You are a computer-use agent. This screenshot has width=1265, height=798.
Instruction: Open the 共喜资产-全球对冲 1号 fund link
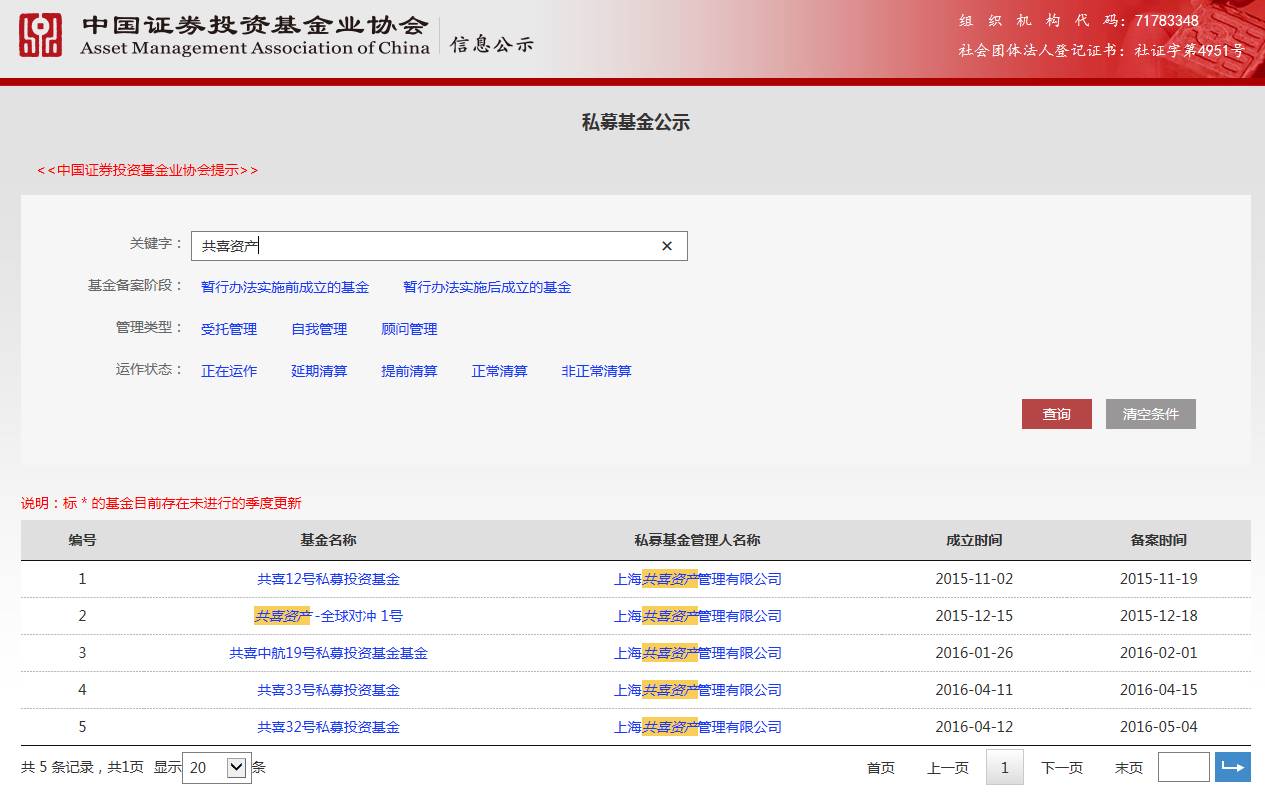coord(327,615)
